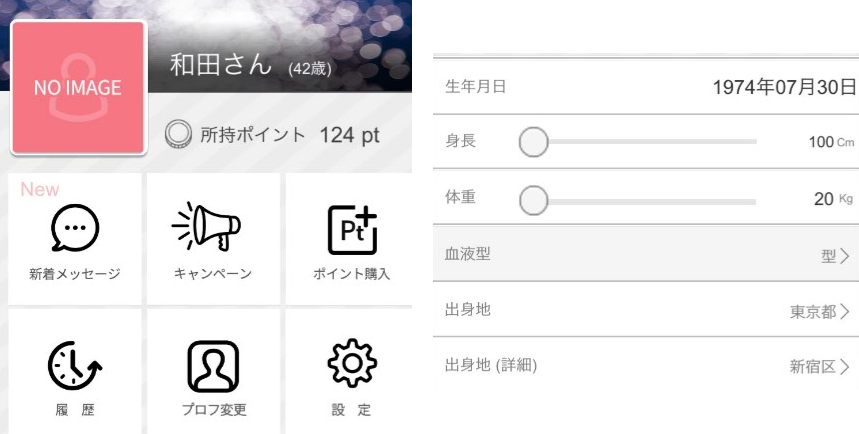Click the points coin icon
Screen dimensions: 859x434
[x=177, y=136]
